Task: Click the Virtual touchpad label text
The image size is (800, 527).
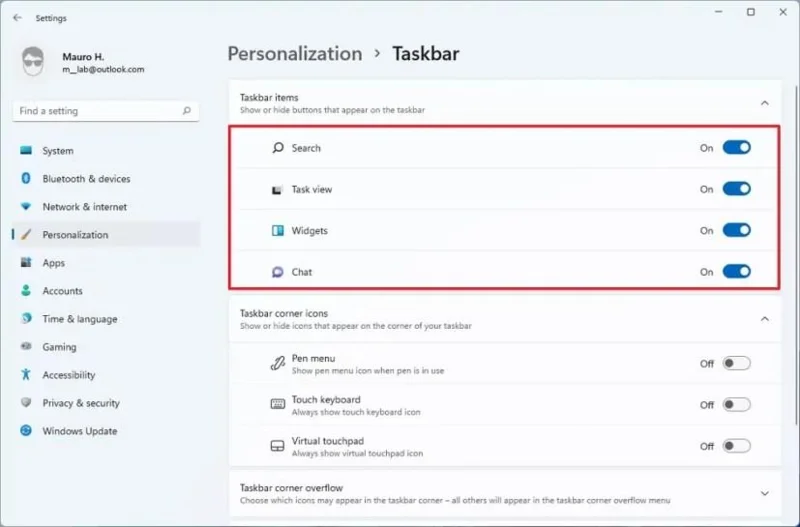Action: 328,441
